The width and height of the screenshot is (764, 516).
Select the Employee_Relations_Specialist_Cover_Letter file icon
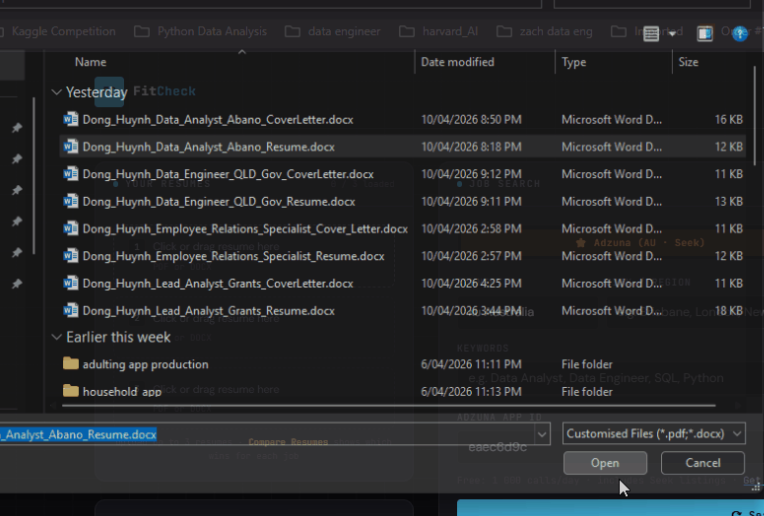coord(71,229)
